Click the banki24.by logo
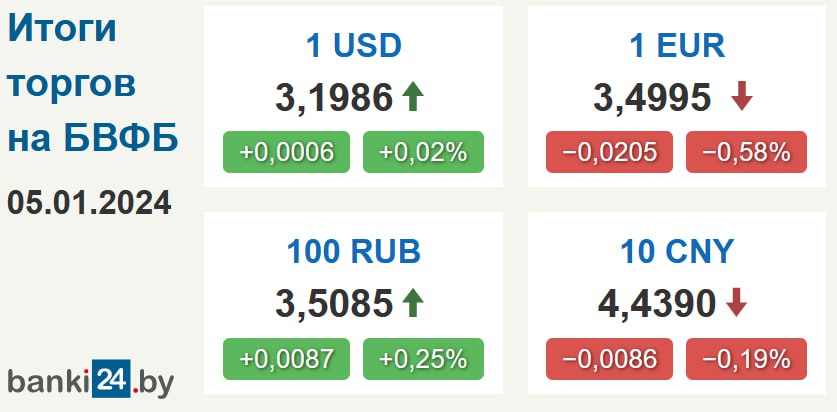Viewport: 837px width, 412px height. pos(91,381)
